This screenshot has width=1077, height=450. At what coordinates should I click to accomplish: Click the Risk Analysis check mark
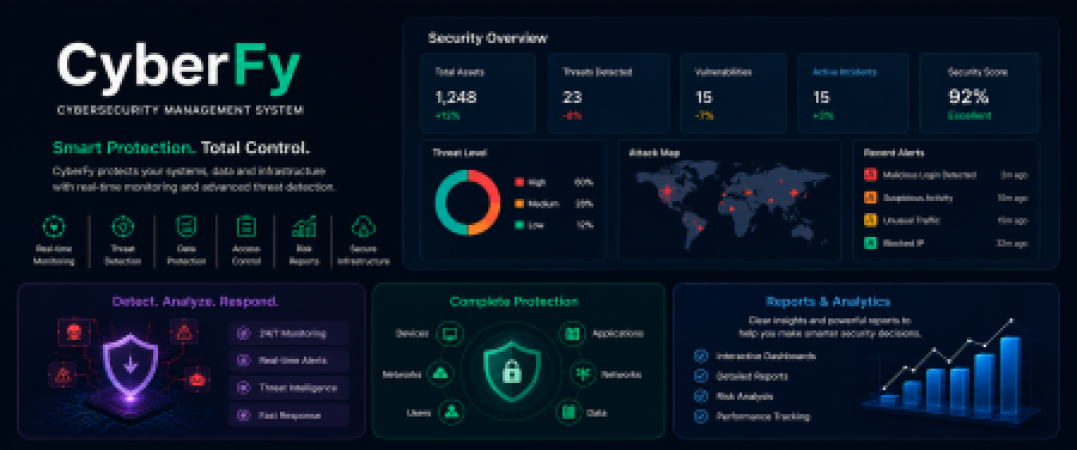tap(701, 396)
